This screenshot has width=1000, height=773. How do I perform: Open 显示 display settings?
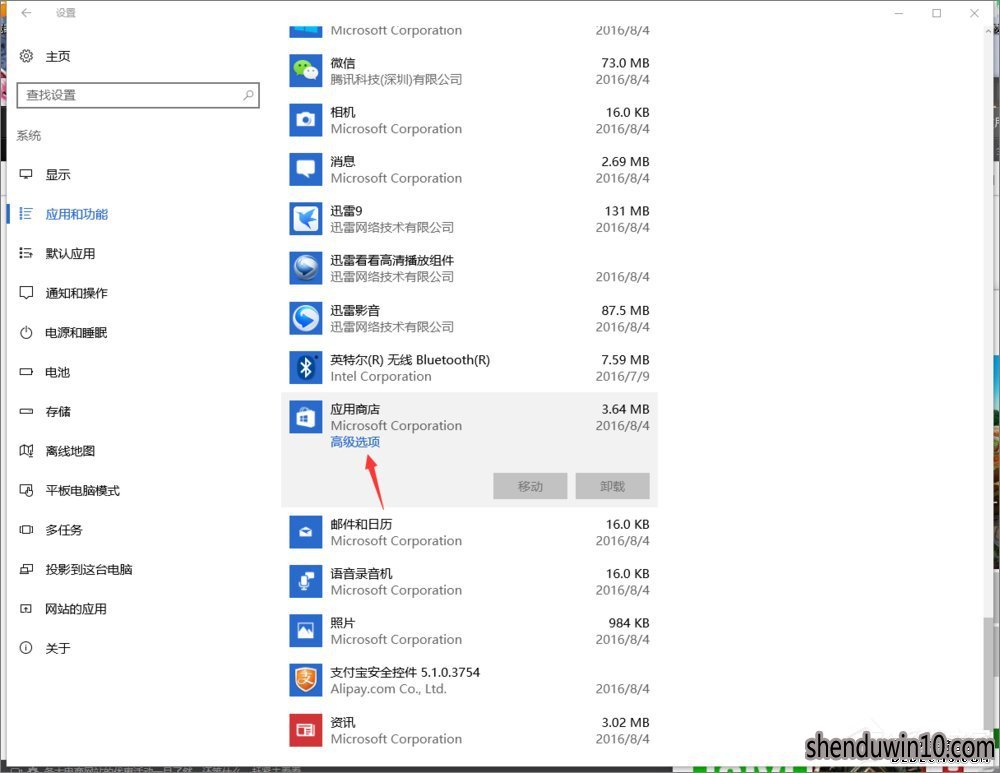pyautogui.click(x=58, y=175)
